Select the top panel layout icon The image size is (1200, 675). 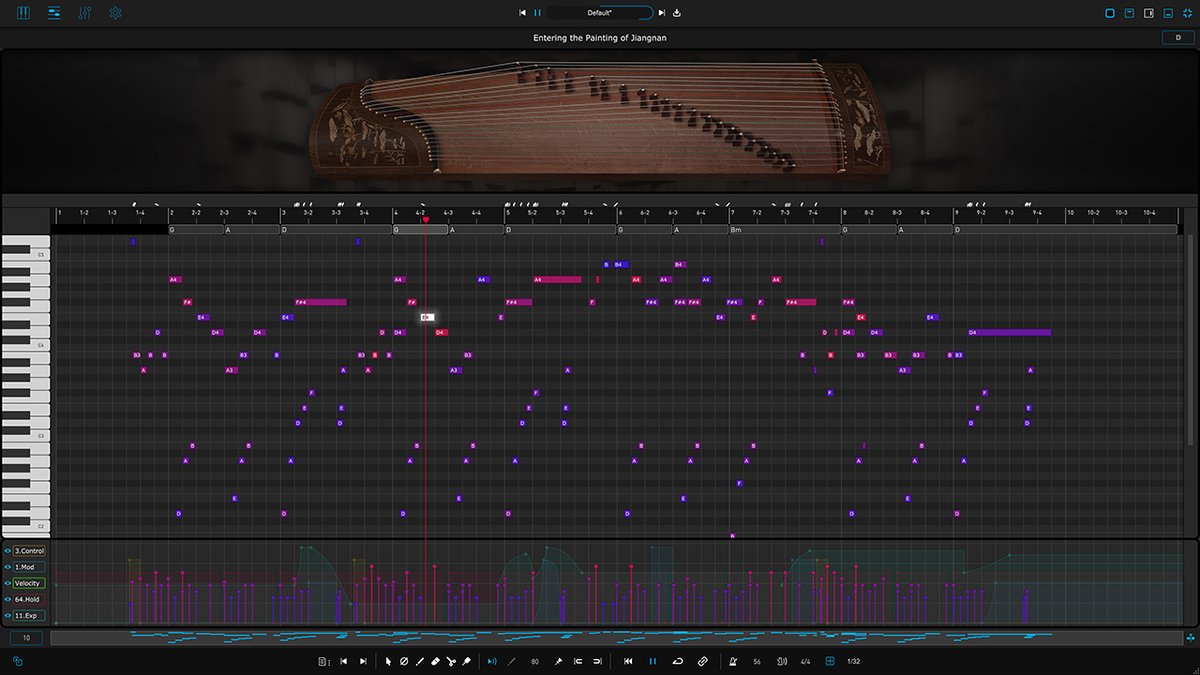click(x=1129, y=13)
